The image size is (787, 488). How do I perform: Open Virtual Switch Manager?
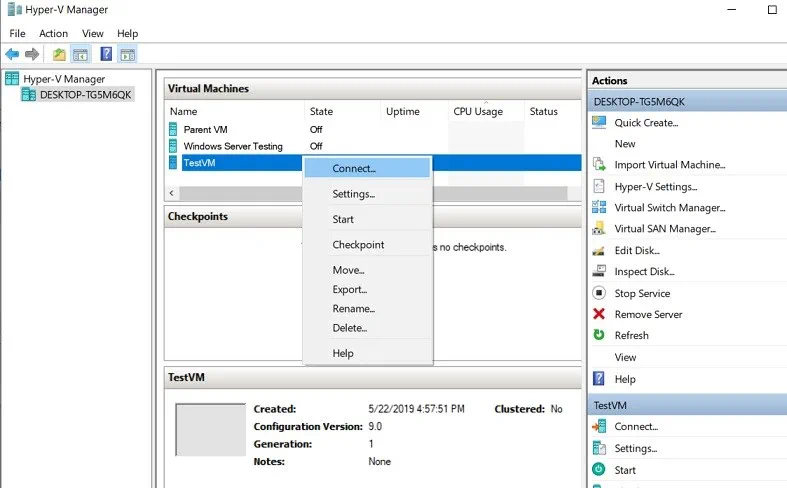669,208
